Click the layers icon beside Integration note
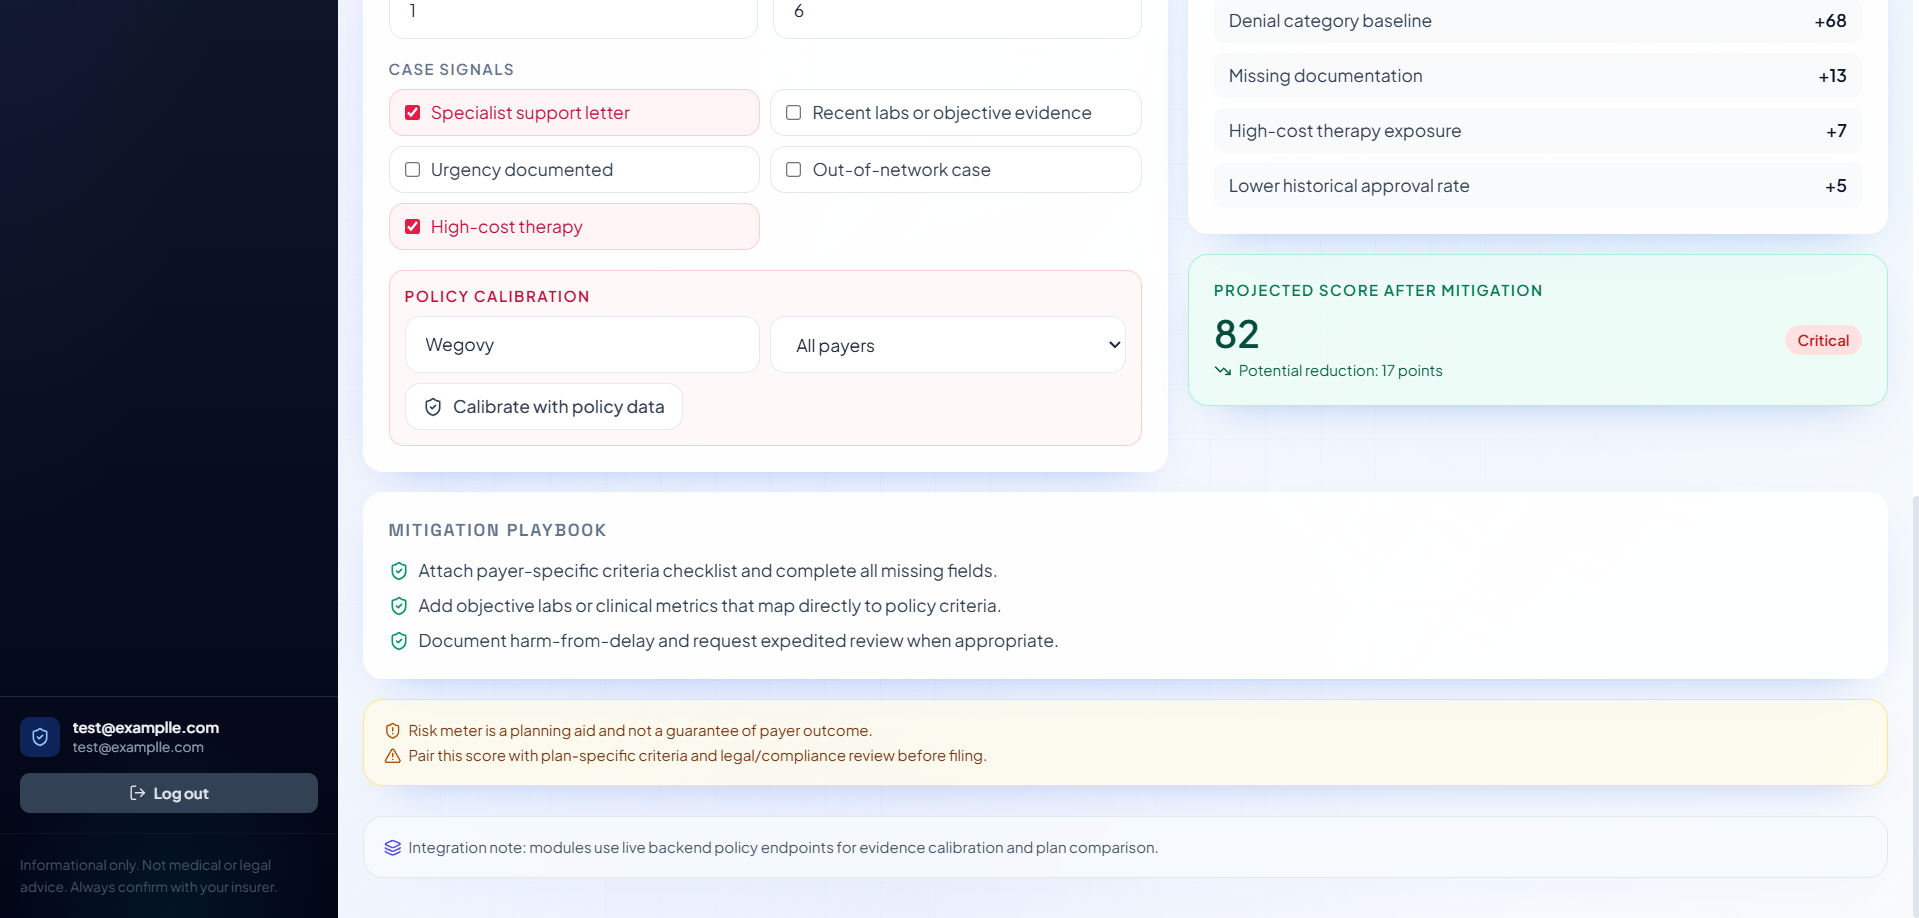This screenshot has width=1919, height=918. [x=393, y=848]
